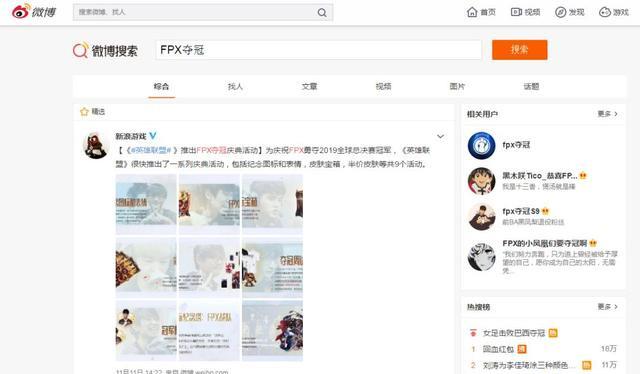The width and height of the screenshot is (640, 374).
Task: Click the badge after 国血红包
Action: (522, 349)
